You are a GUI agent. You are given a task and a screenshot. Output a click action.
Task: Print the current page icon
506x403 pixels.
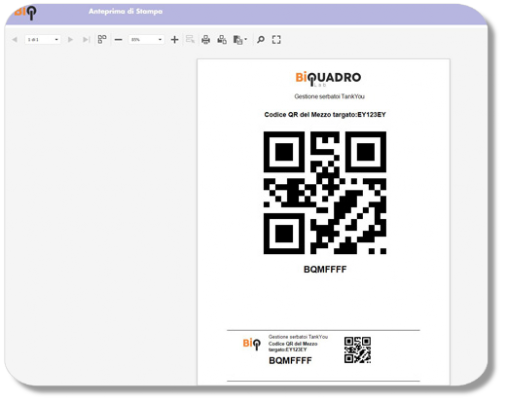point(222,40)
